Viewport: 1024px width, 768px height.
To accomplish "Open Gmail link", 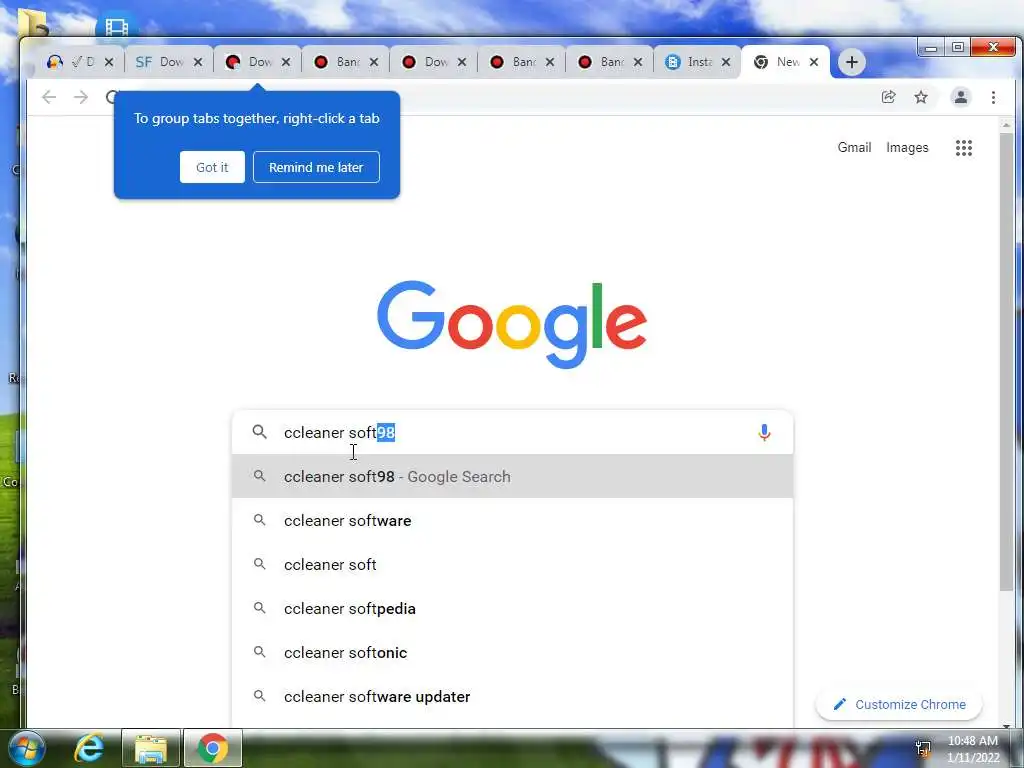I will click(854, 148).
